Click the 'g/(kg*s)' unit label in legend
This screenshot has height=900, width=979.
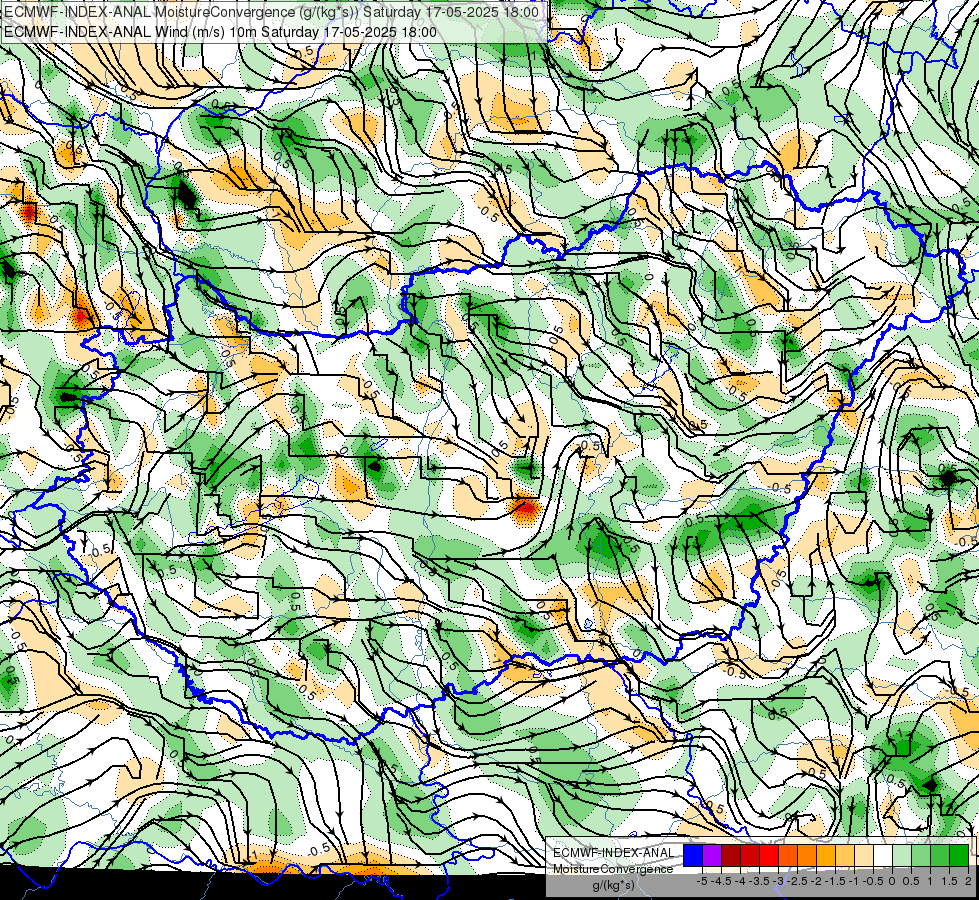614,885
